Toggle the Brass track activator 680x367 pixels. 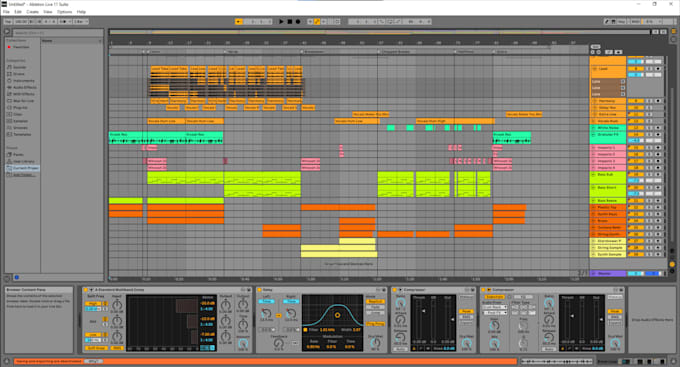(x=636, y=221)
